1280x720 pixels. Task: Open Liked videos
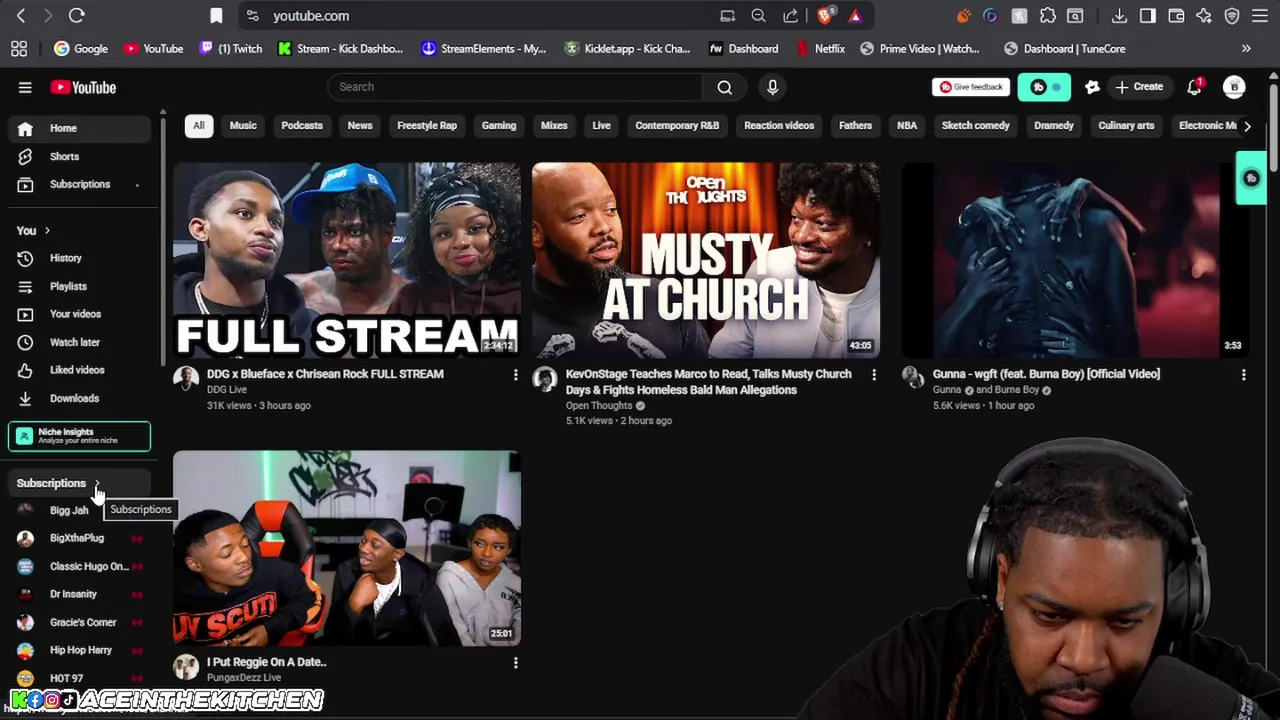click(x=80, y=370)
